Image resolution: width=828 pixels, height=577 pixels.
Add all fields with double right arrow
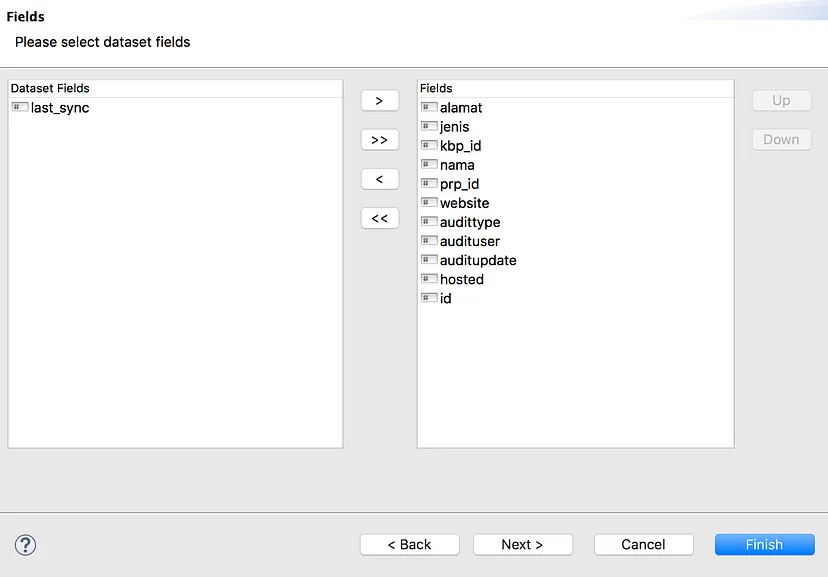[x=380, y=140]
